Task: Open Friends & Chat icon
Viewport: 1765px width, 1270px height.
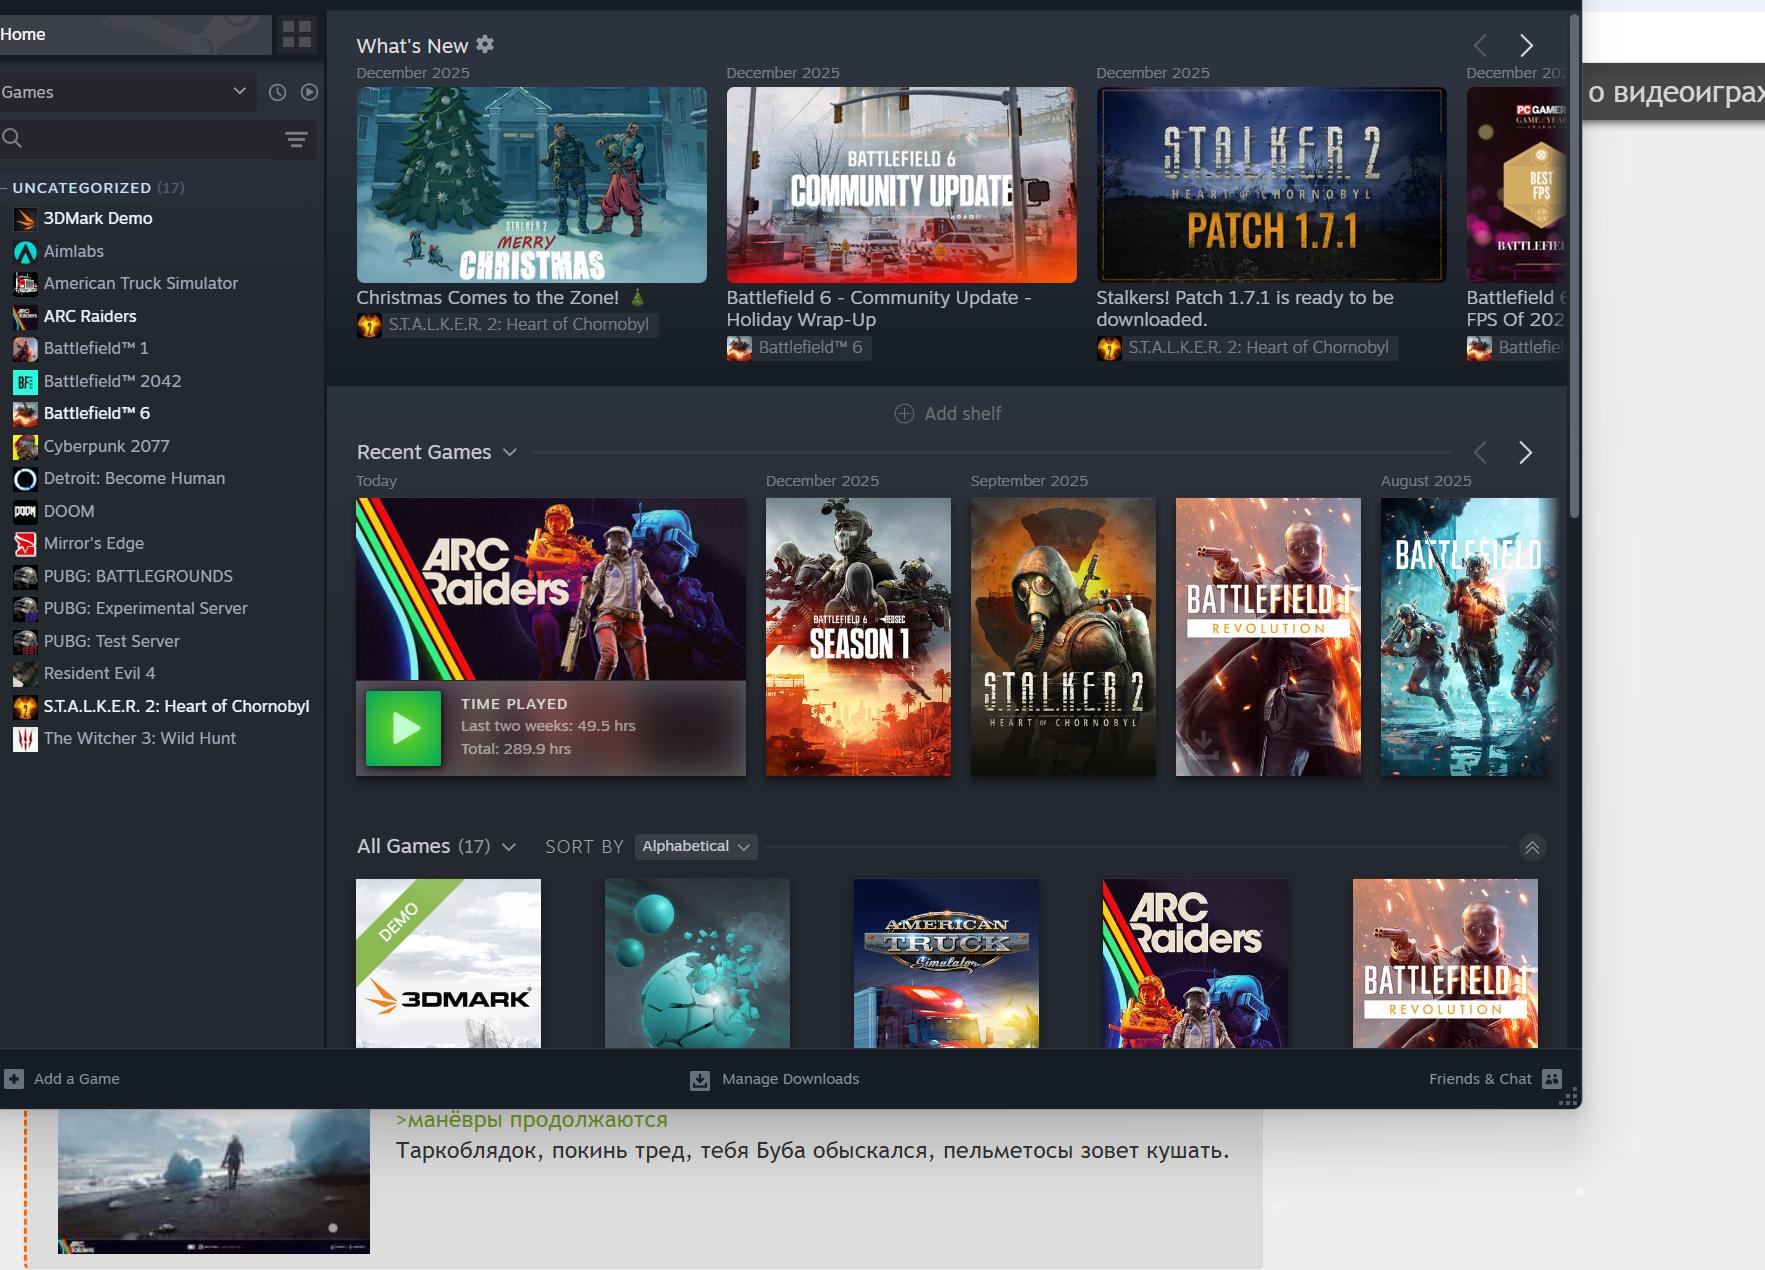Action: [1552, 1078]
